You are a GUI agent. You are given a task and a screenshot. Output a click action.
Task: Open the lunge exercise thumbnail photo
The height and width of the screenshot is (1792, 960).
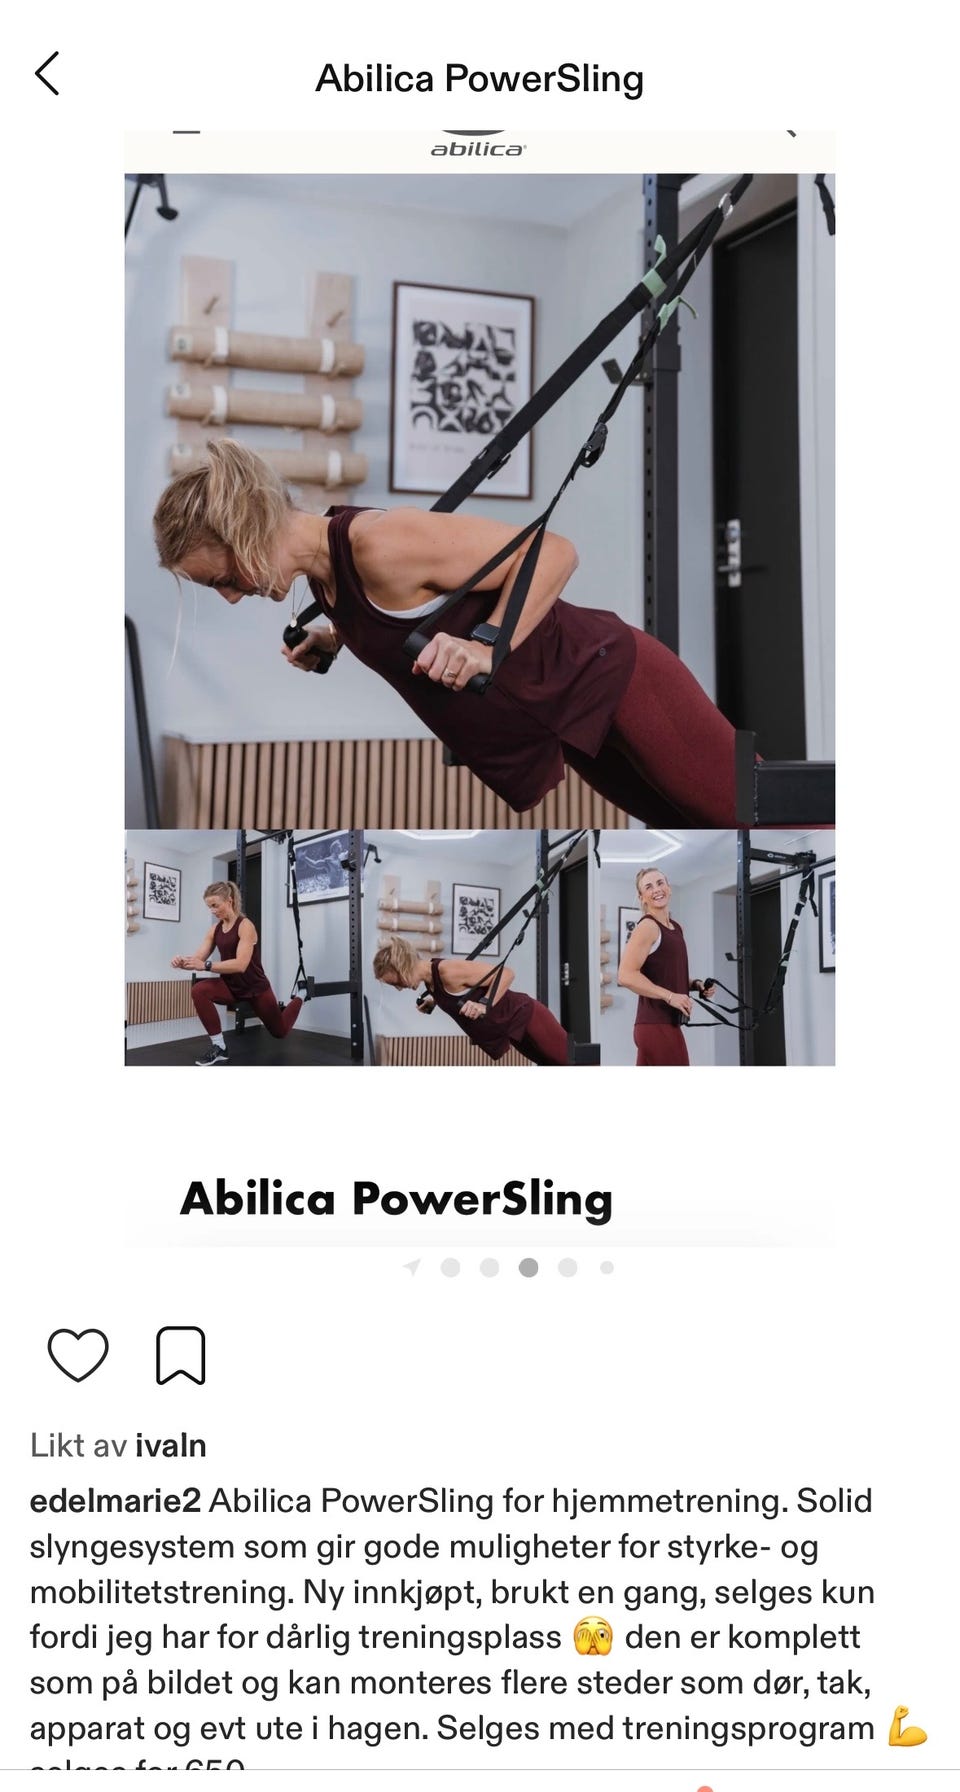click(x=243, y=948)
